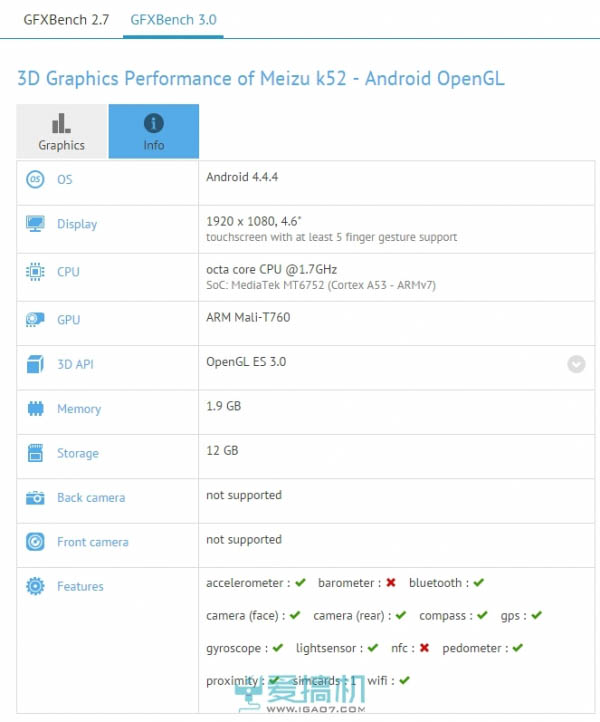Click the ARM Mali-T760 GPU value
The image size is (600, 722).
(x=248, y=318)
